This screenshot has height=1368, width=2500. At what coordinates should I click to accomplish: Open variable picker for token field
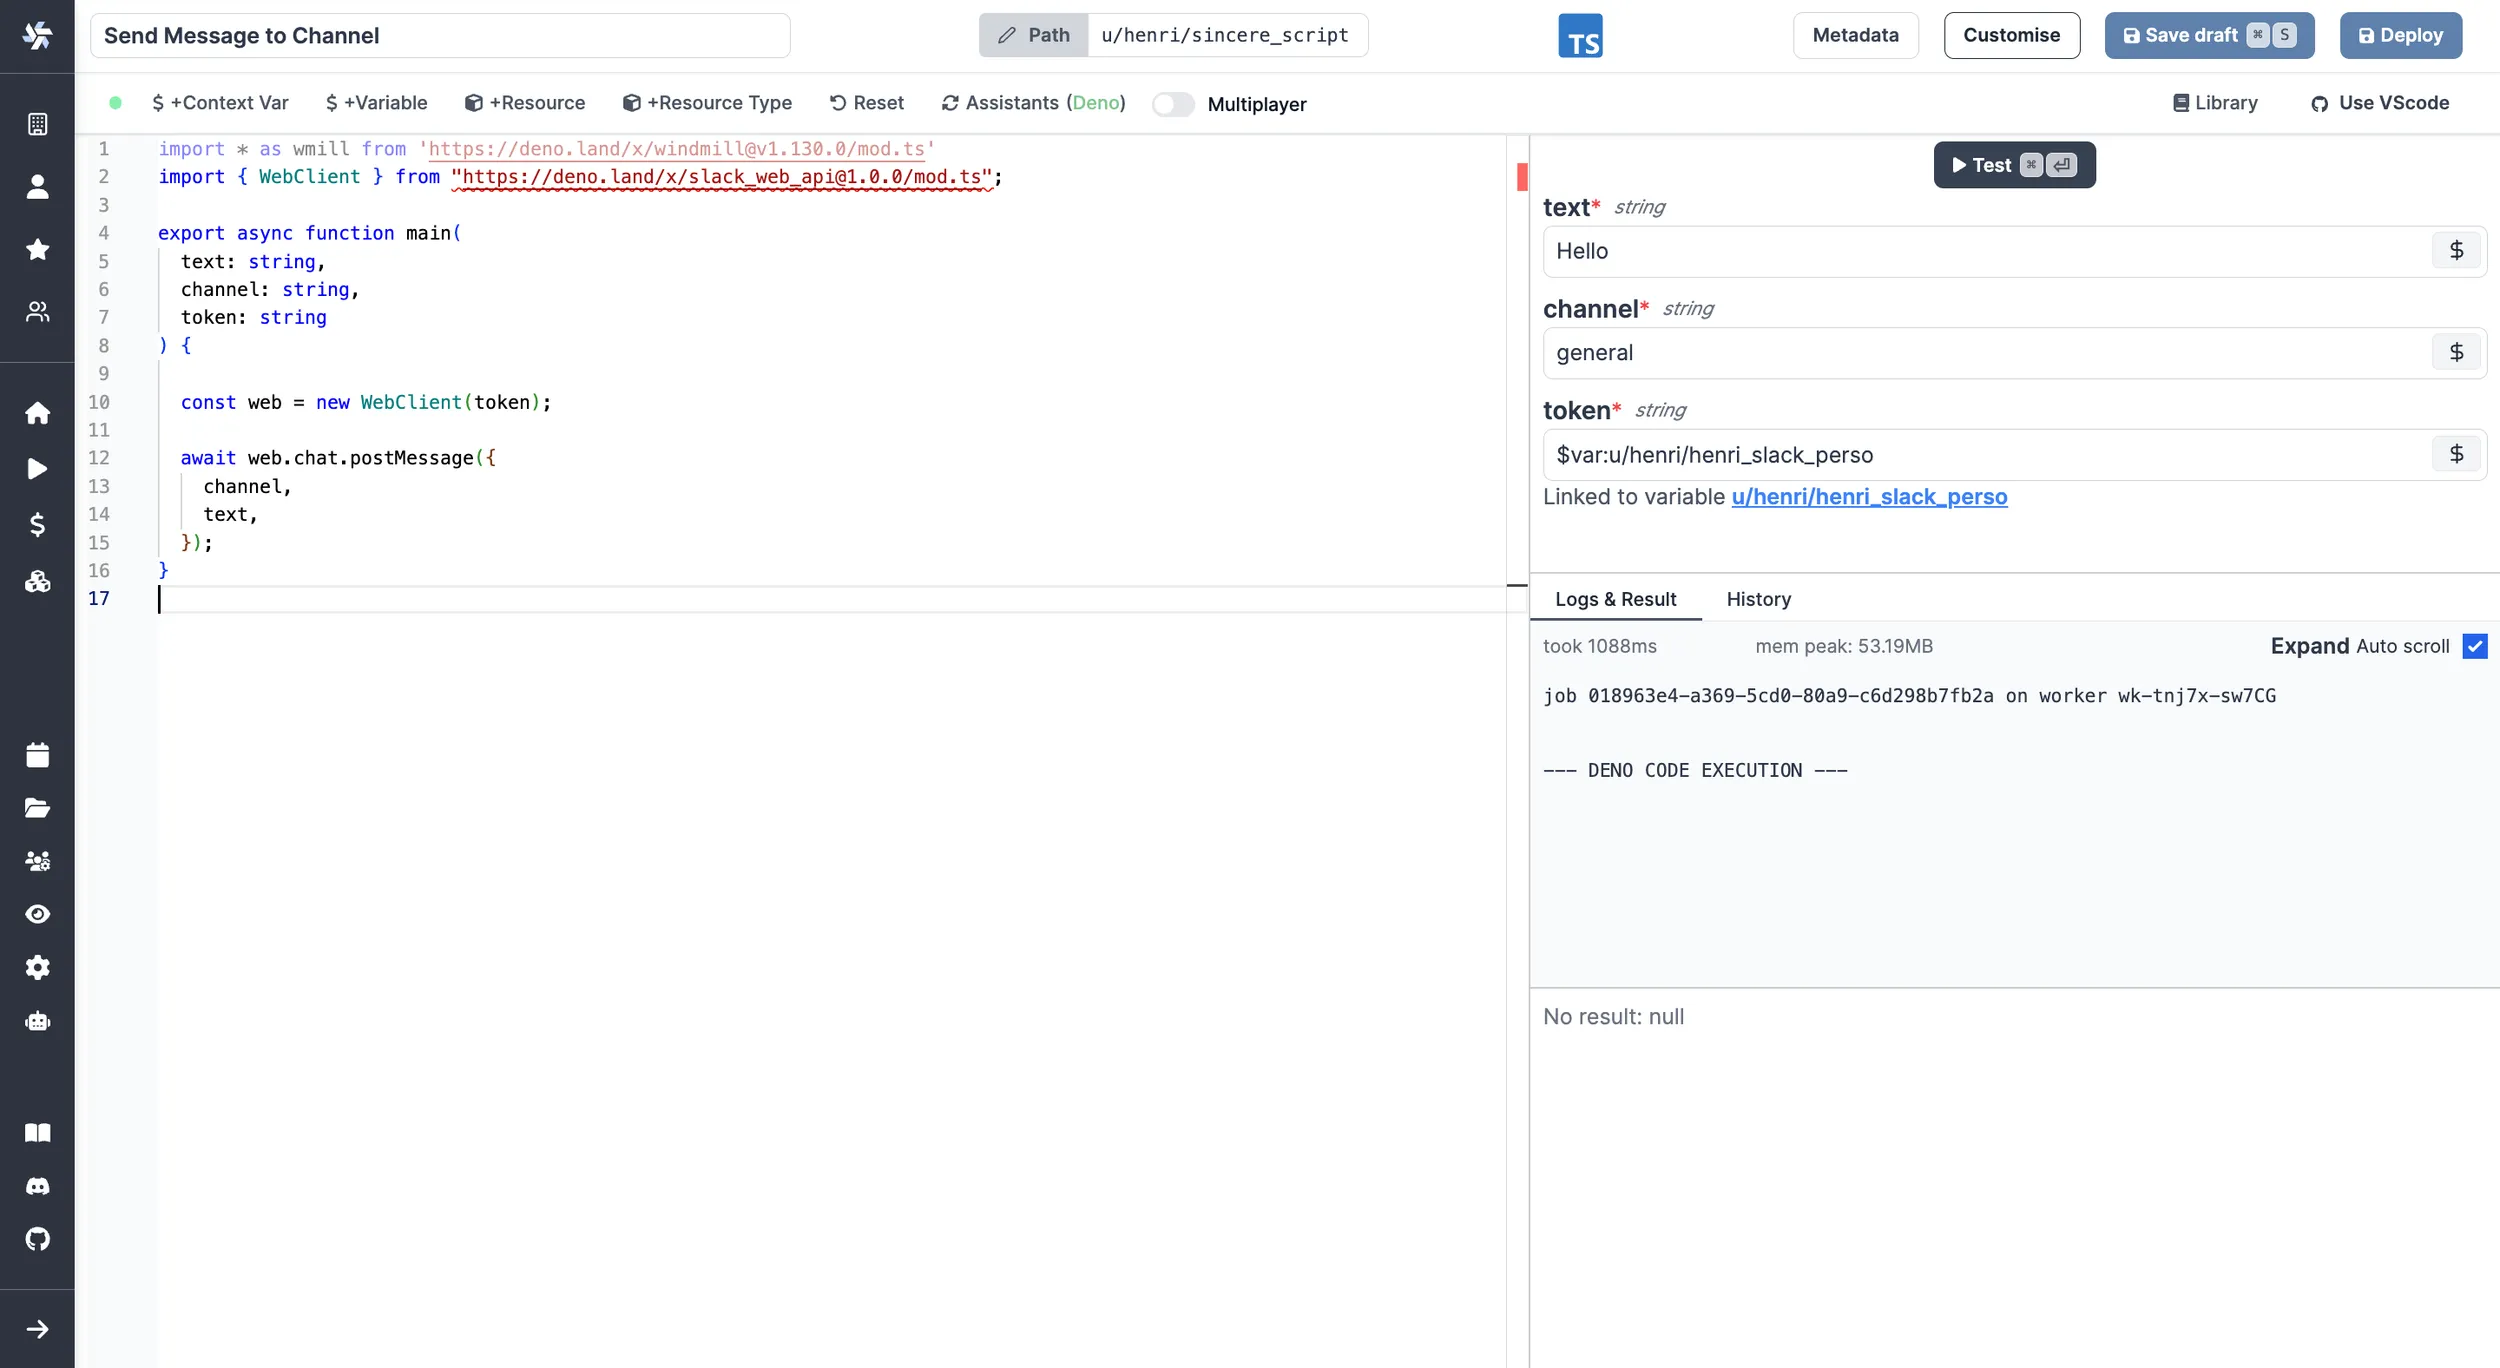(2456, 454)
